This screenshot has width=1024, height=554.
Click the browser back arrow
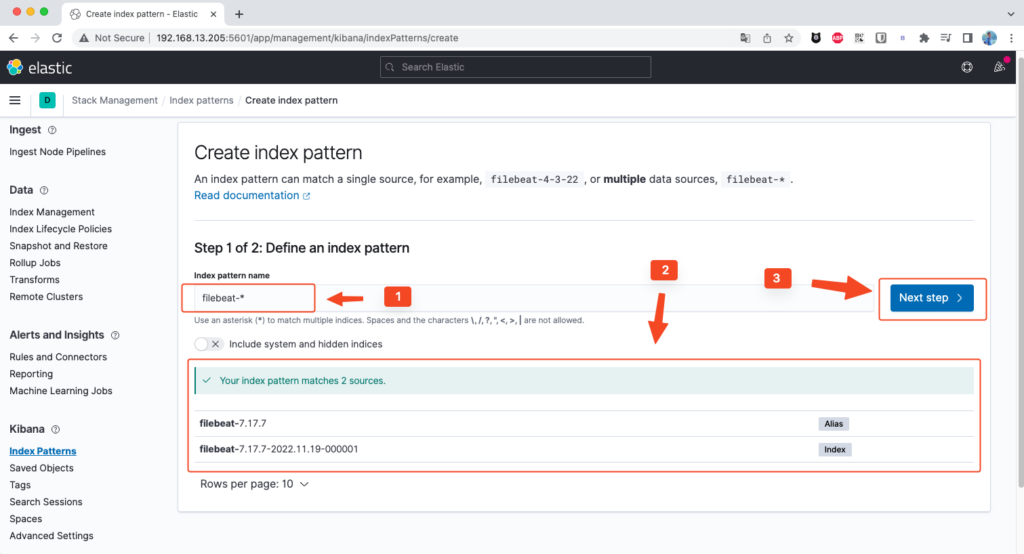coord(13,38)
